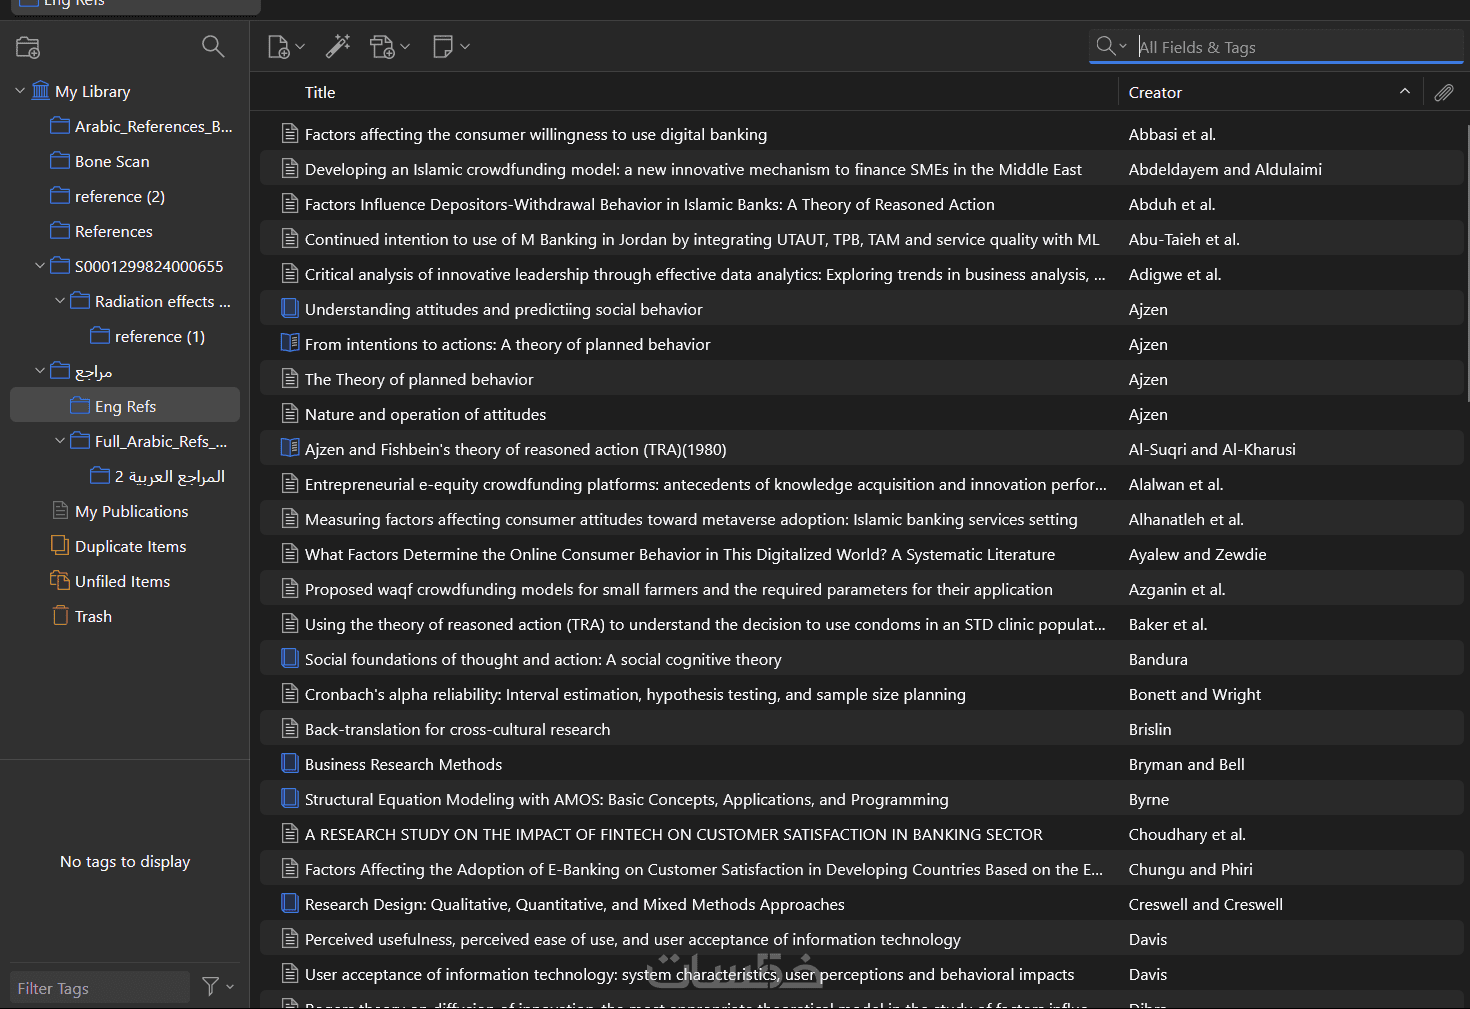
Task: Click the New Collection icon
Action: [28, 47]
